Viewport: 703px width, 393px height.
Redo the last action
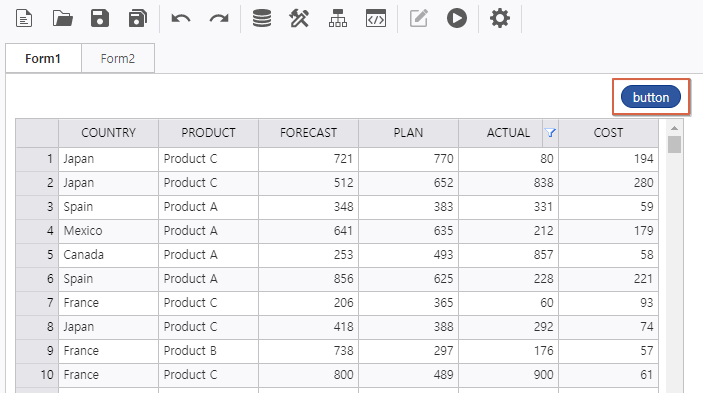coord(219,18)
